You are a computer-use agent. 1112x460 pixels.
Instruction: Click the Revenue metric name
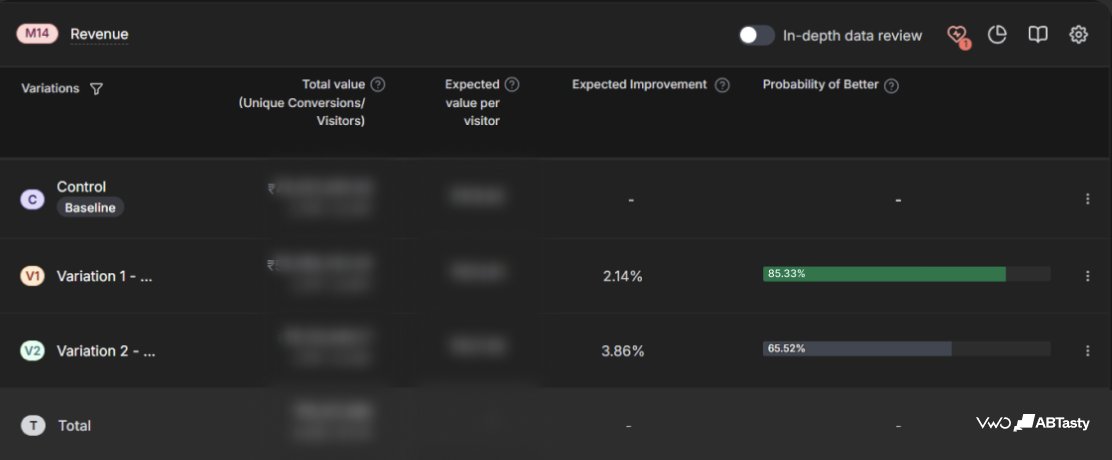pyautogui.click(x=99, y=34)
